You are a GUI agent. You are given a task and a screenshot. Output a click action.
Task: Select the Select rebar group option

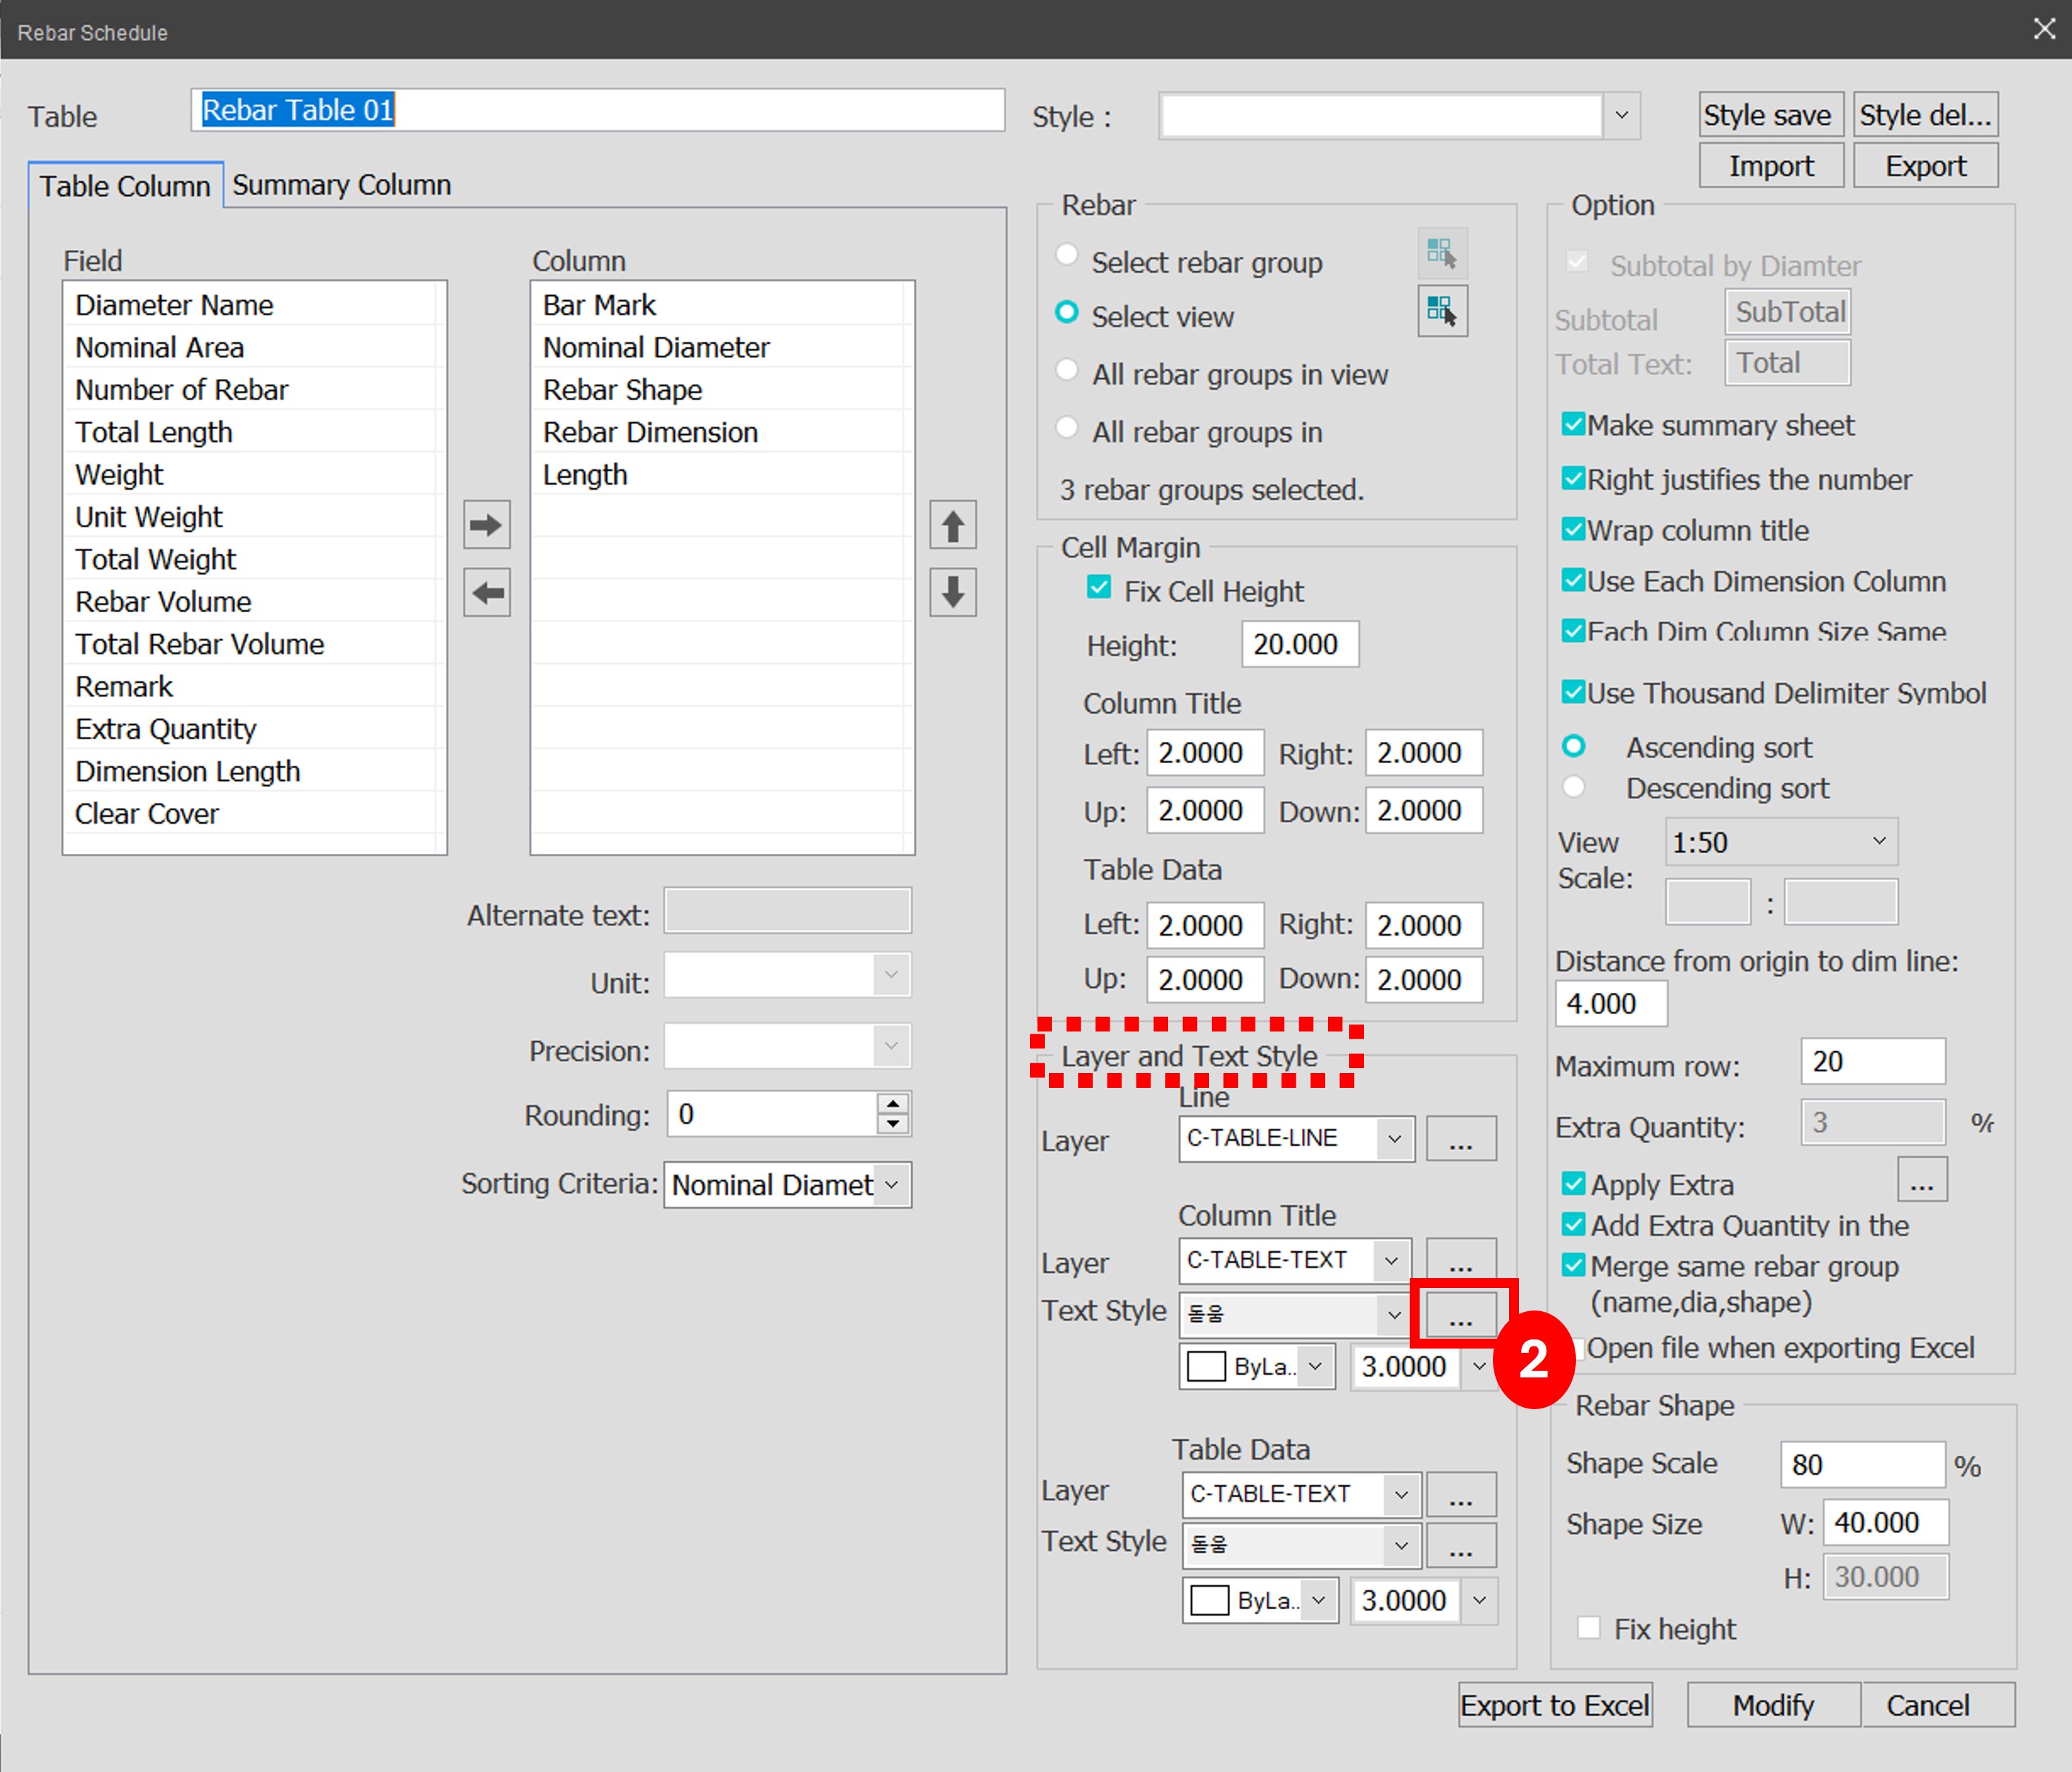(1067, 256)
